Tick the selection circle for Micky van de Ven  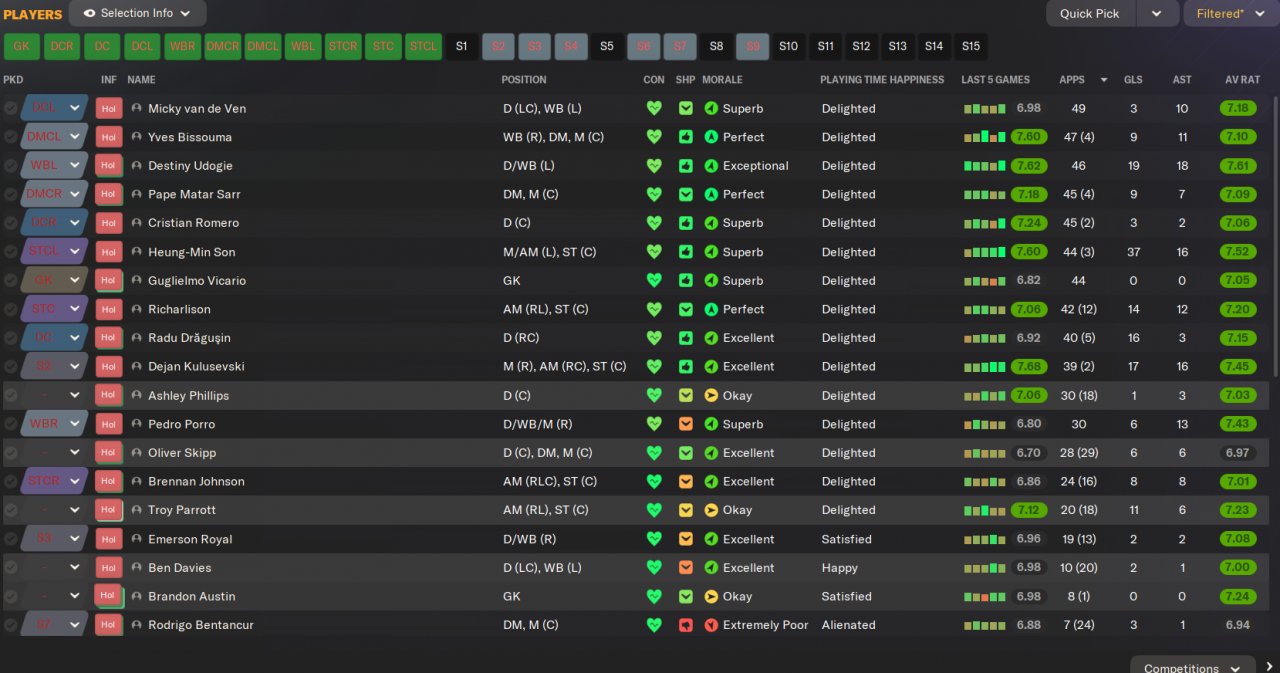[10, 108]
